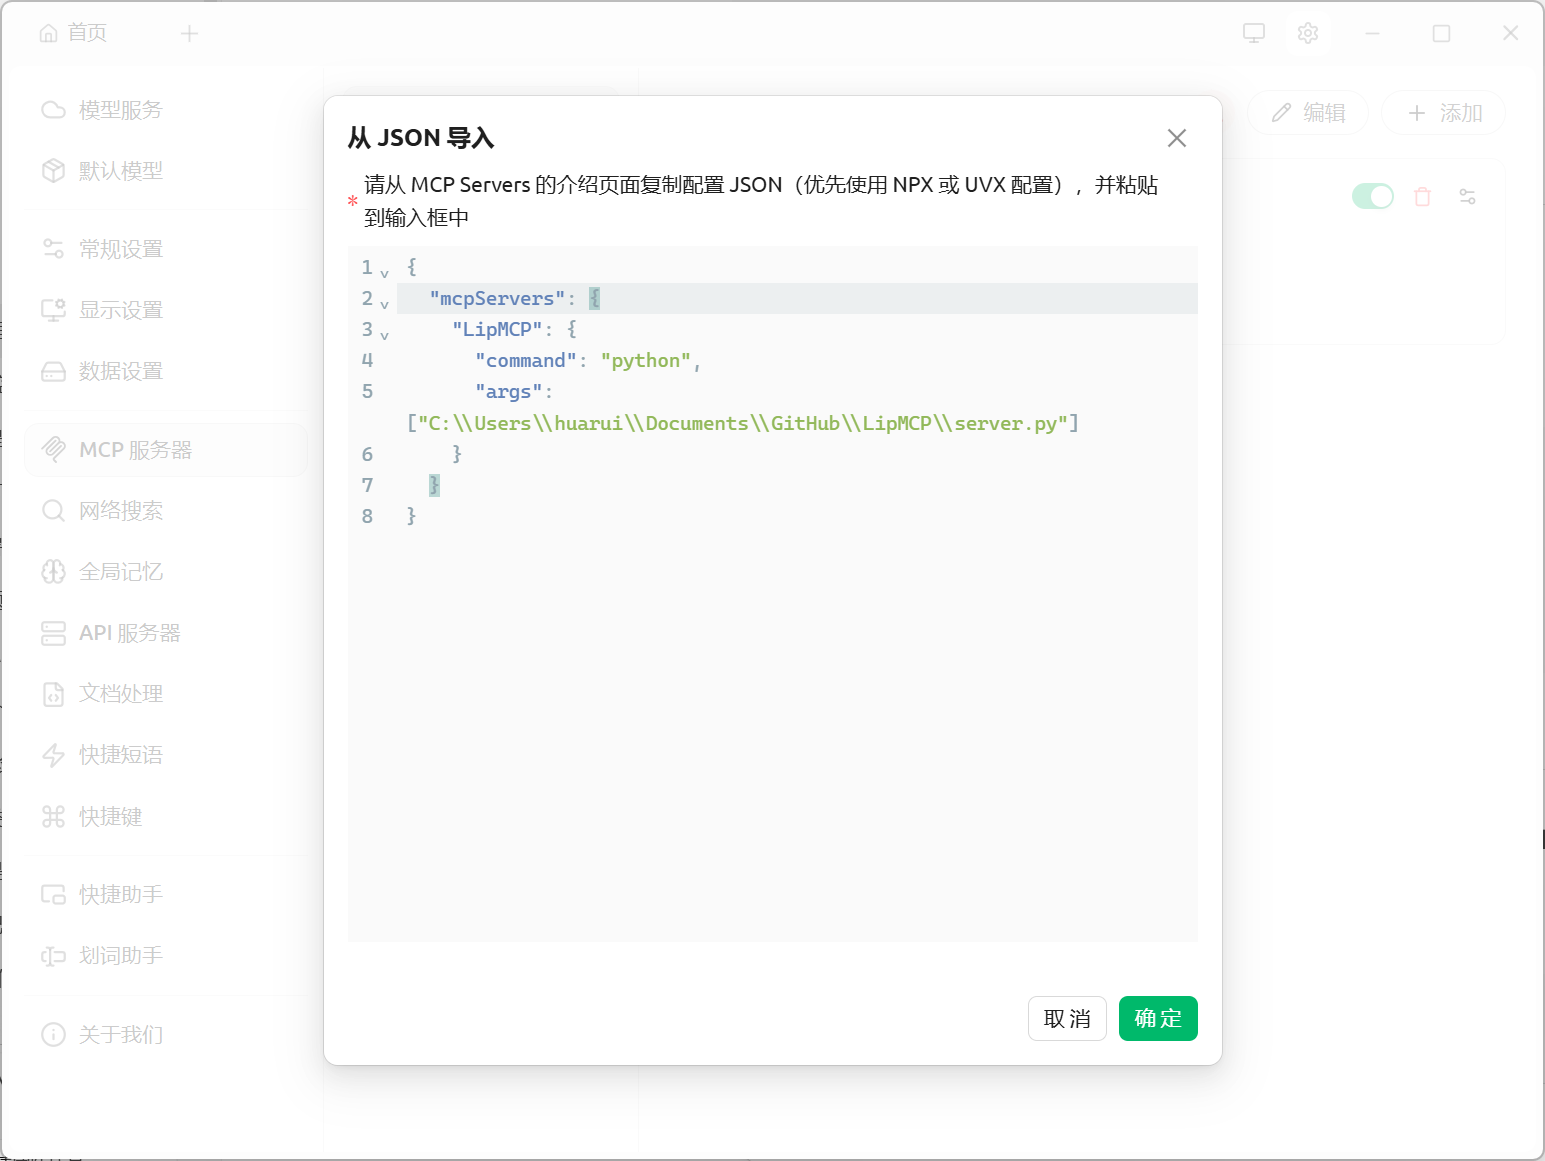Click the magnifier icon beside 网络搜索

tap(53, 511)
